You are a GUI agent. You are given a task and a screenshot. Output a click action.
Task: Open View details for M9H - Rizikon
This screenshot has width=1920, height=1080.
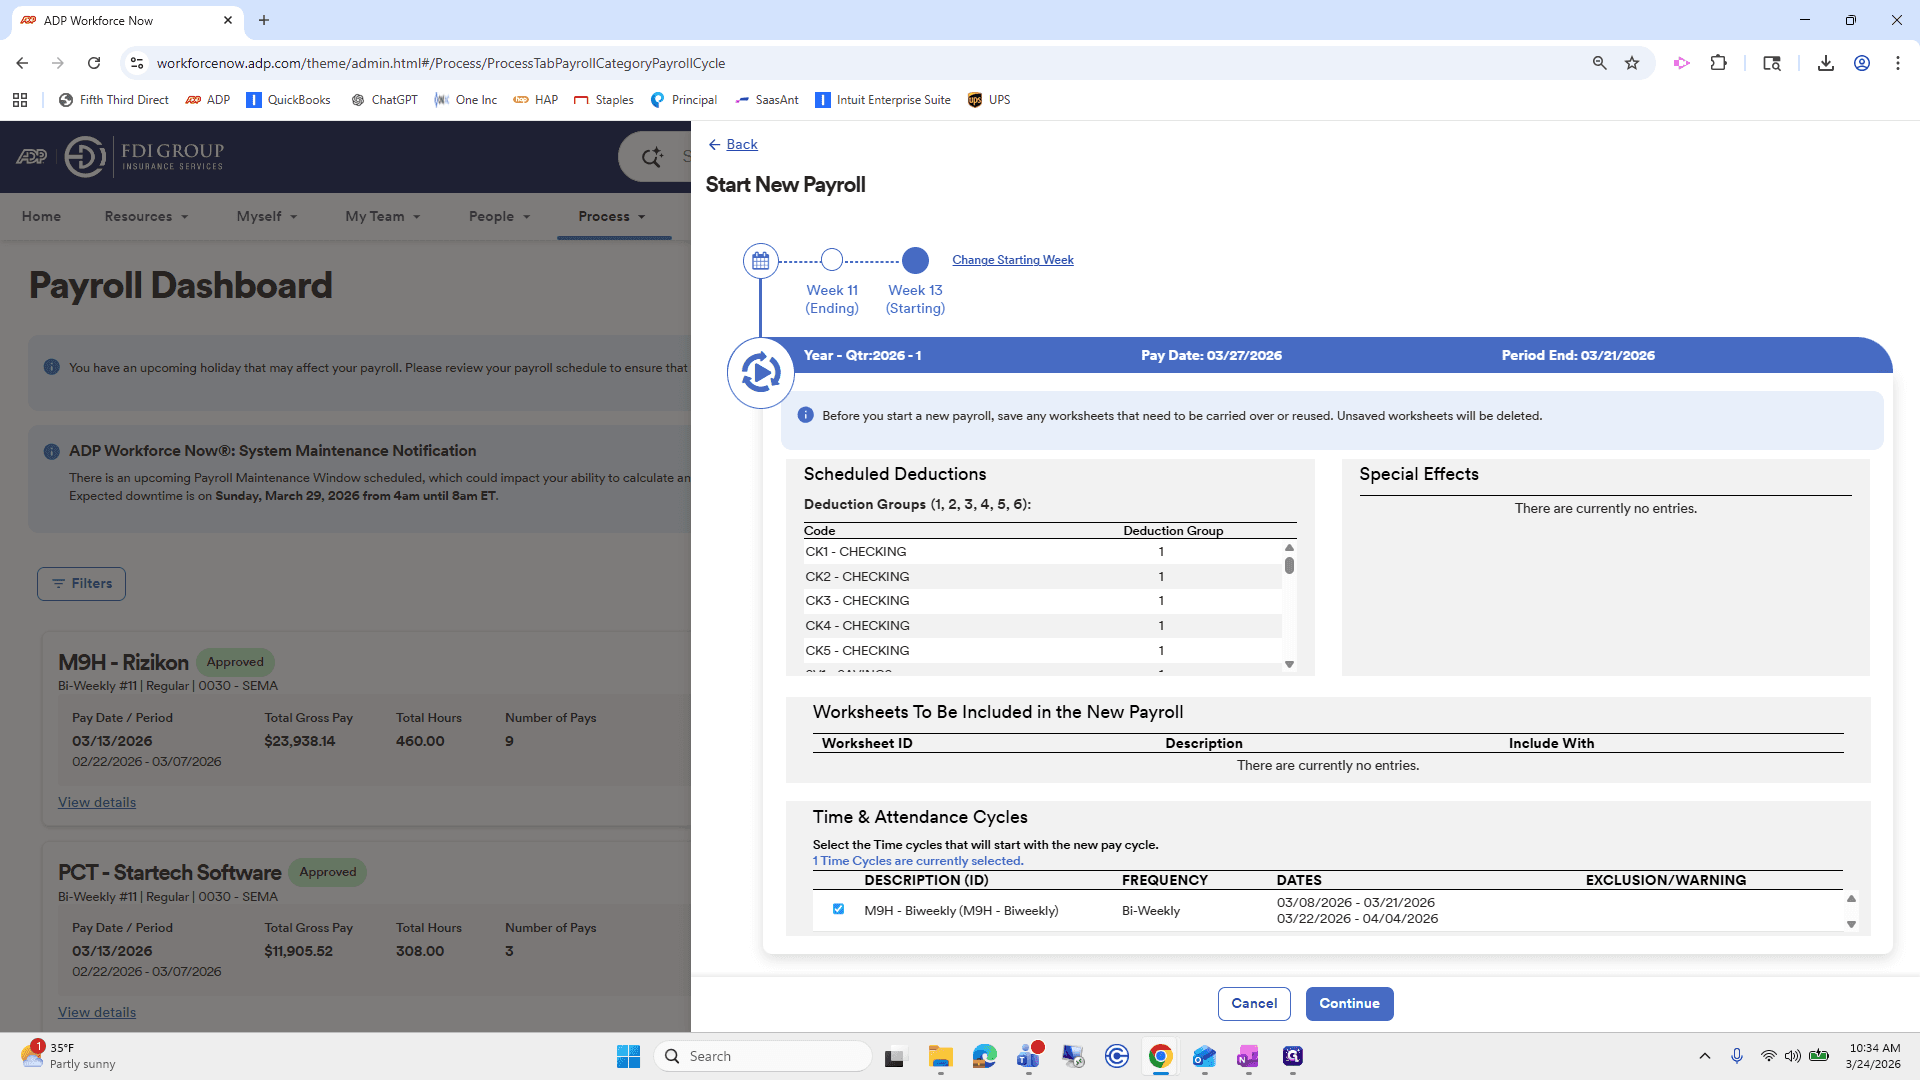(97, 802)
